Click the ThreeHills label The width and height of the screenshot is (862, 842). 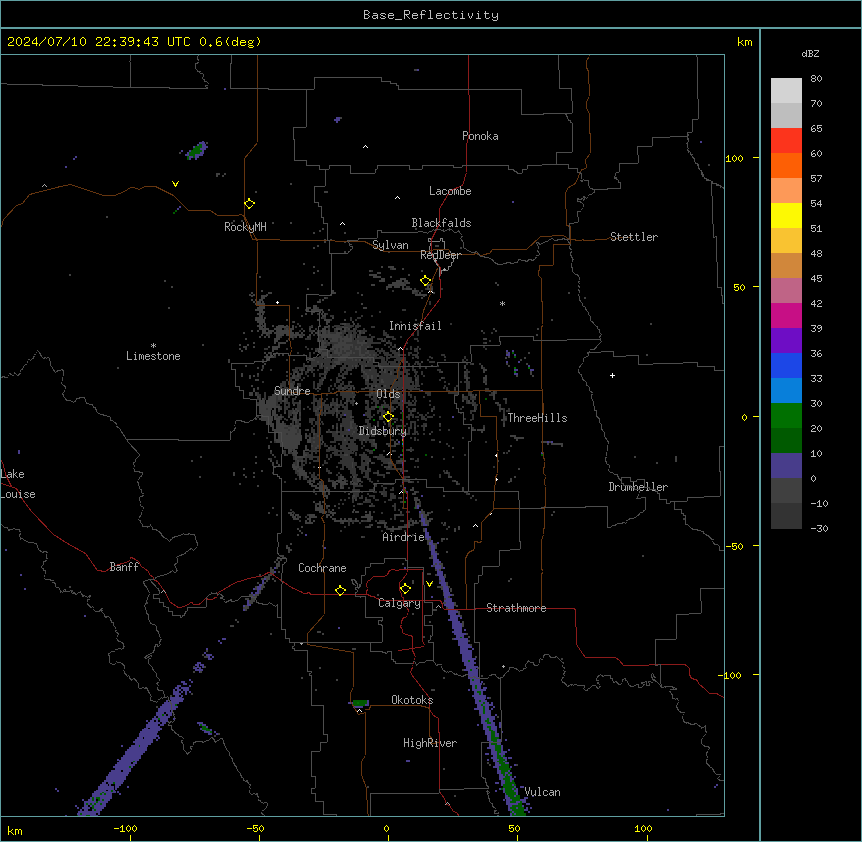coord(537,418)
